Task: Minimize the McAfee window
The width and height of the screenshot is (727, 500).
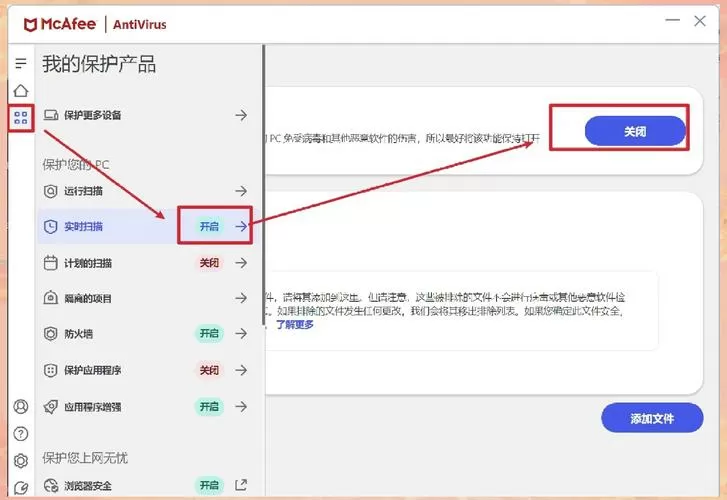Action: click(x=672, y=20)
